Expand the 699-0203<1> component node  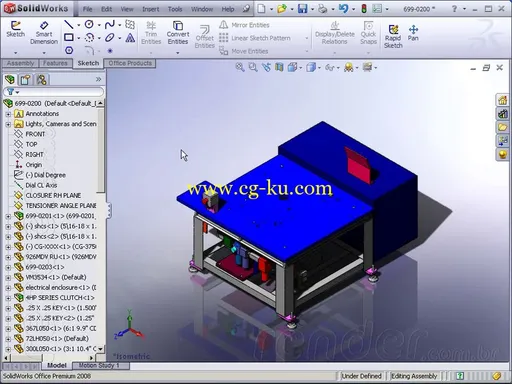point(8,267)
